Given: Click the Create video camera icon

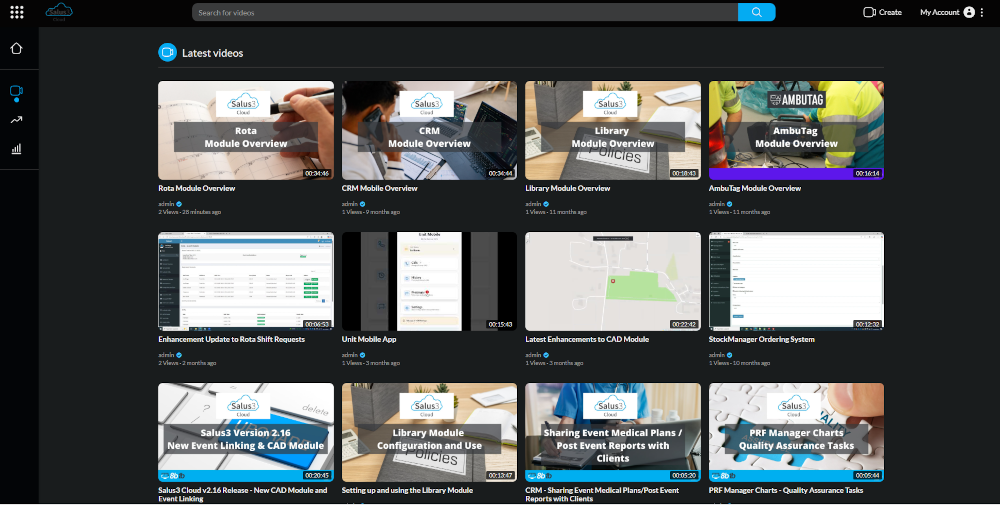Looking at the screenshot, I should [869, 12].
